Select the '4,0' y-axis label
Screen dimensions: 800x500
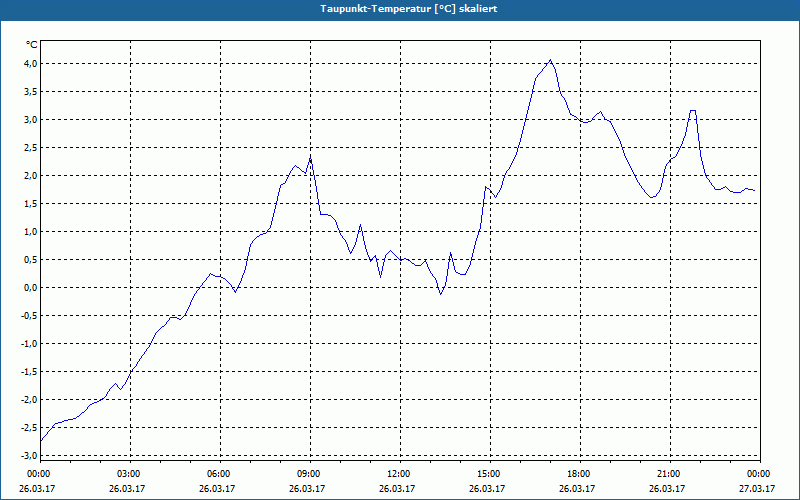coord(31,64)
